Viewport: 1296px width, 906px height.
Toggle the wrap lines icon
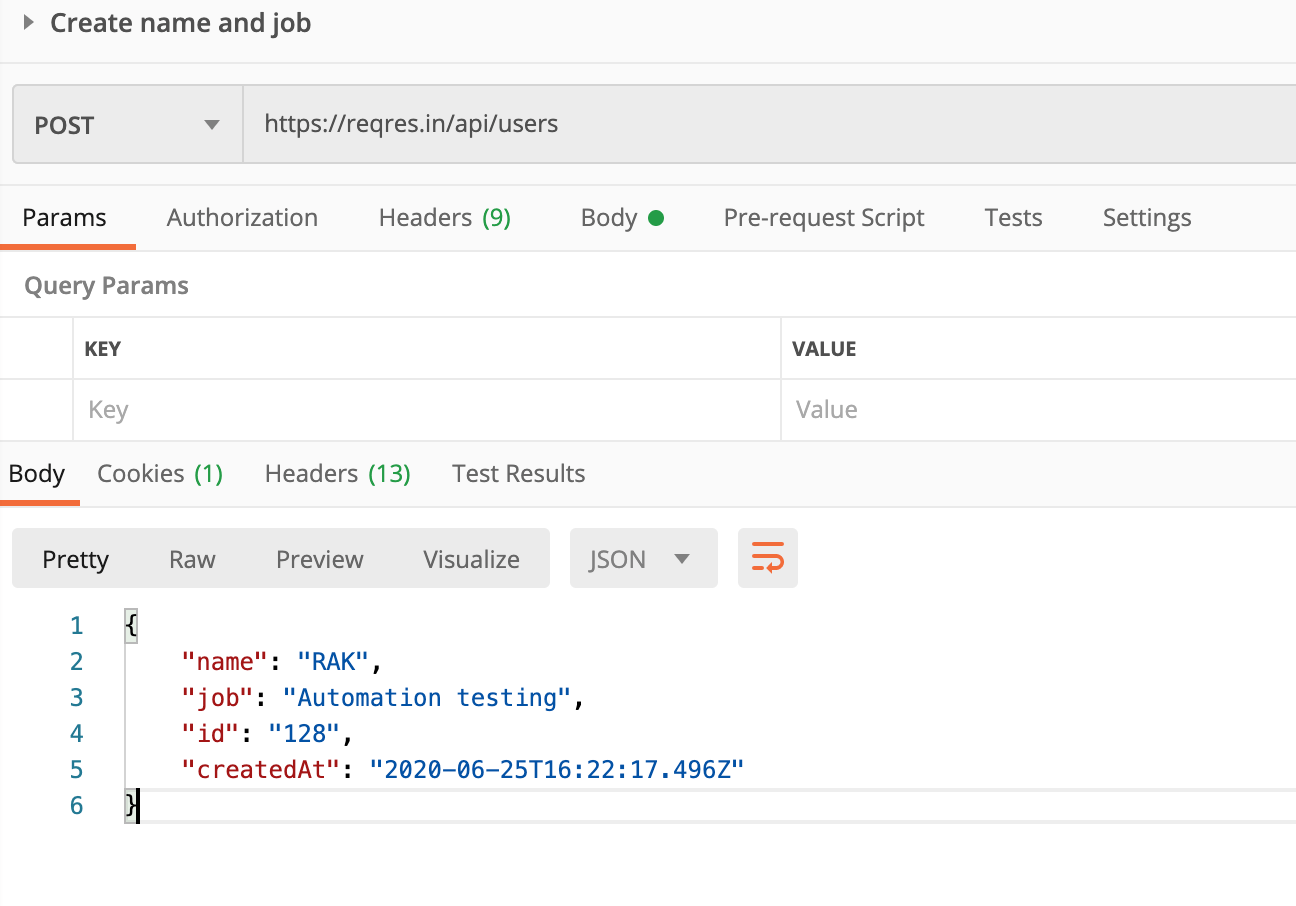pyautogui.click(x=767, y=558)
